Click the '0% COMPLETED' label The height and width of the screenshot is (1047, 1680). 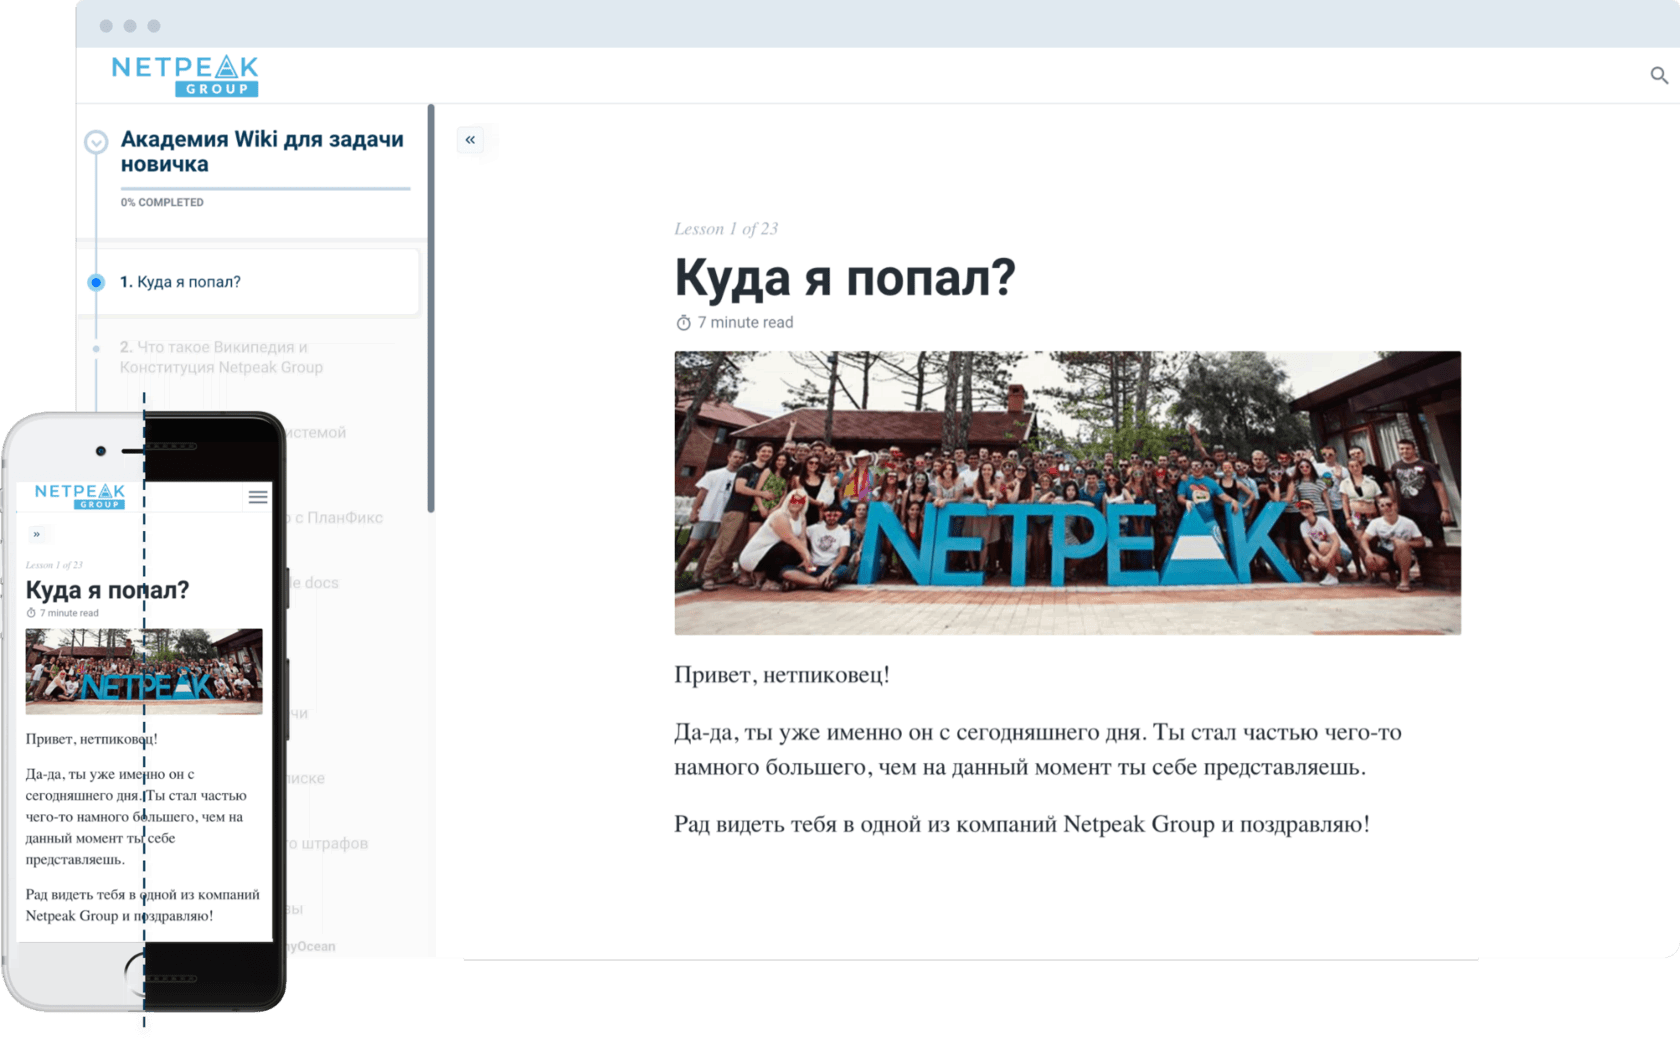162,202
